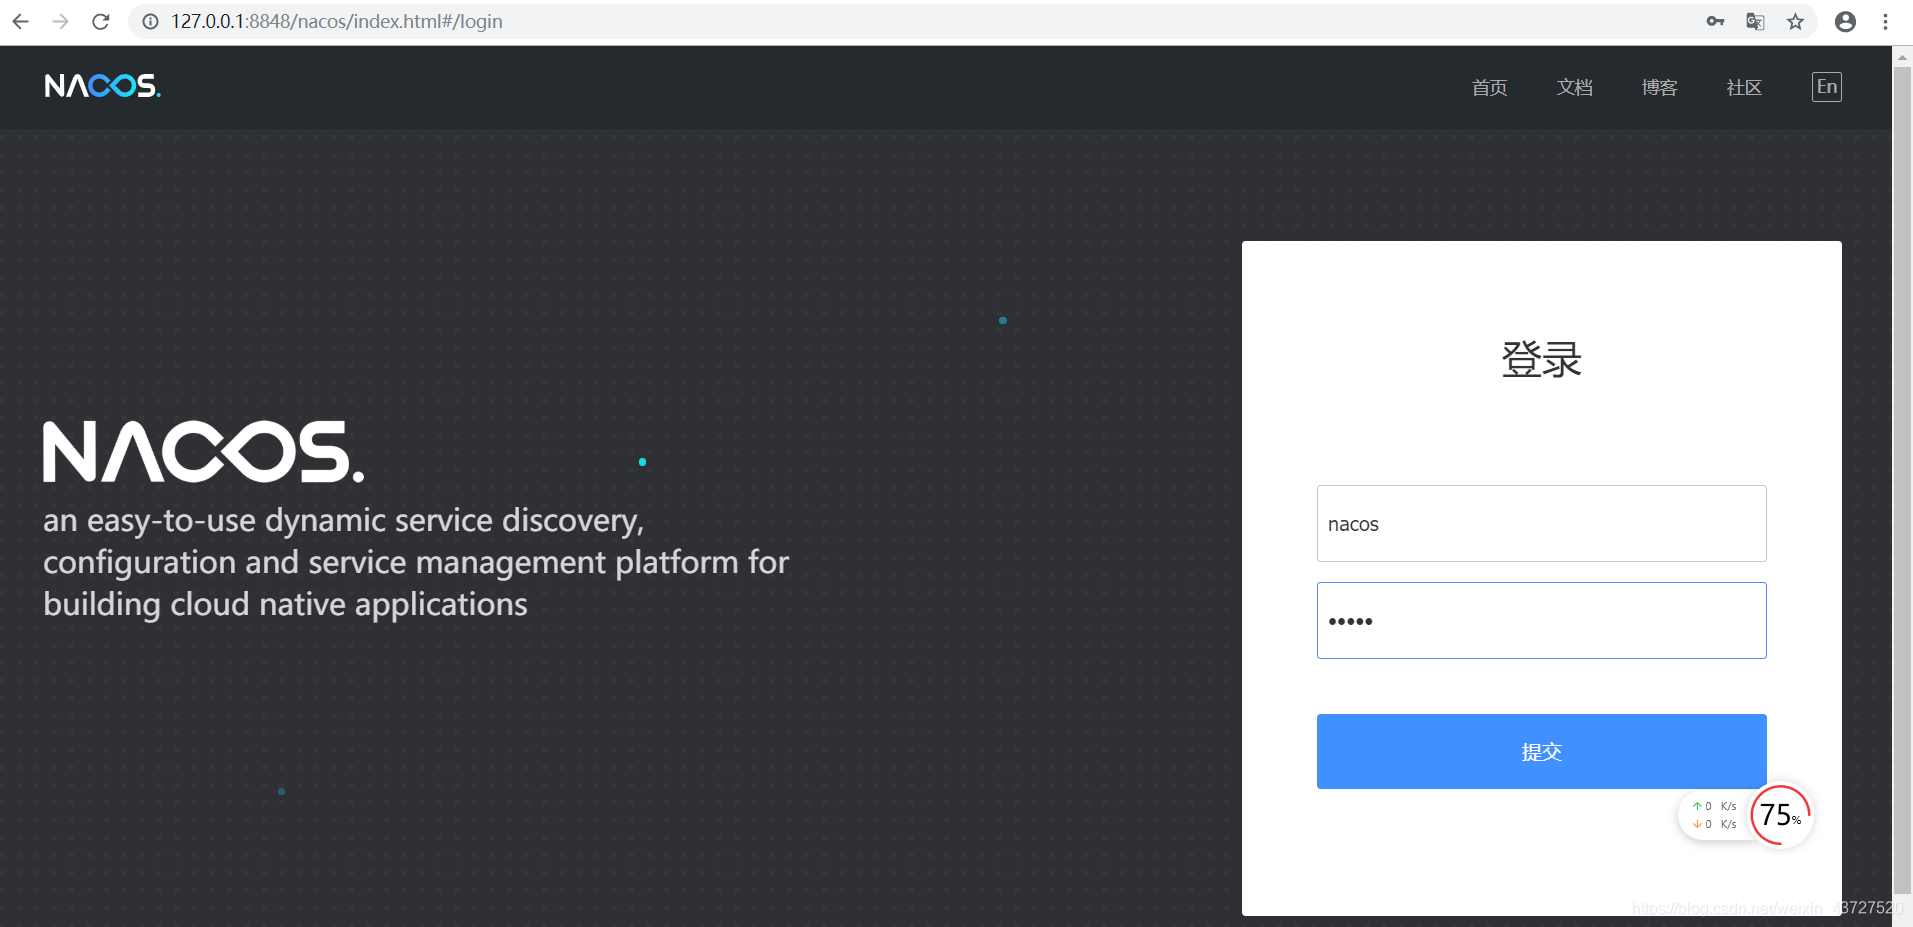Click the page vertical scrollbar

1902,480
